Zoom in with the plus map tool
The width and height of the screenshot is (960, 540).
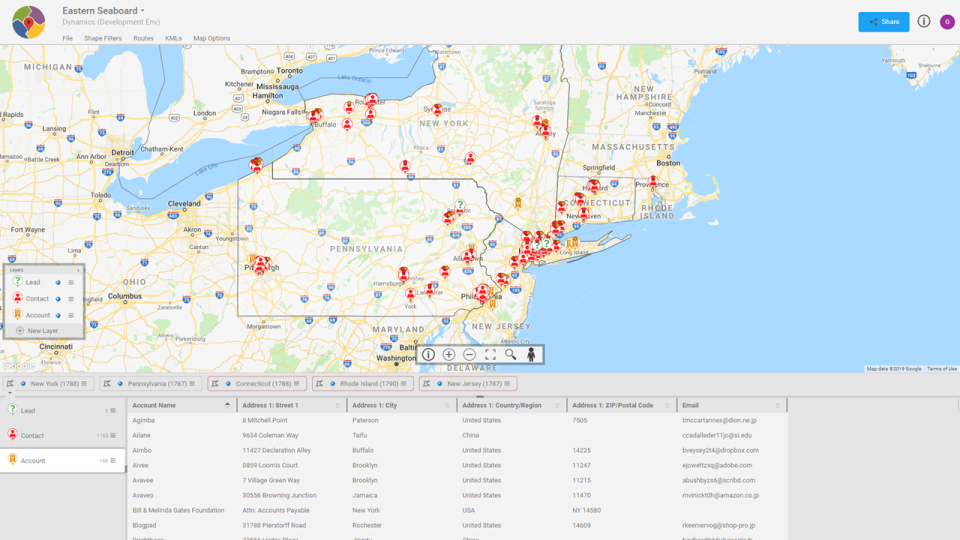click(449, 354)
